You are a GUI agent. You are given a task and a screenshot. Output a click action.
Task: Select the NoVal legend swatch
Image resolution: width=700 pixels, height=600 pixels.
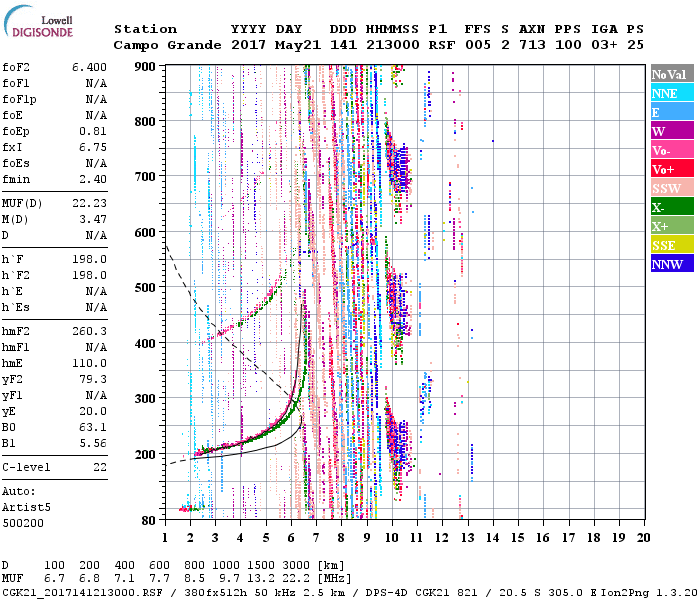672,74
